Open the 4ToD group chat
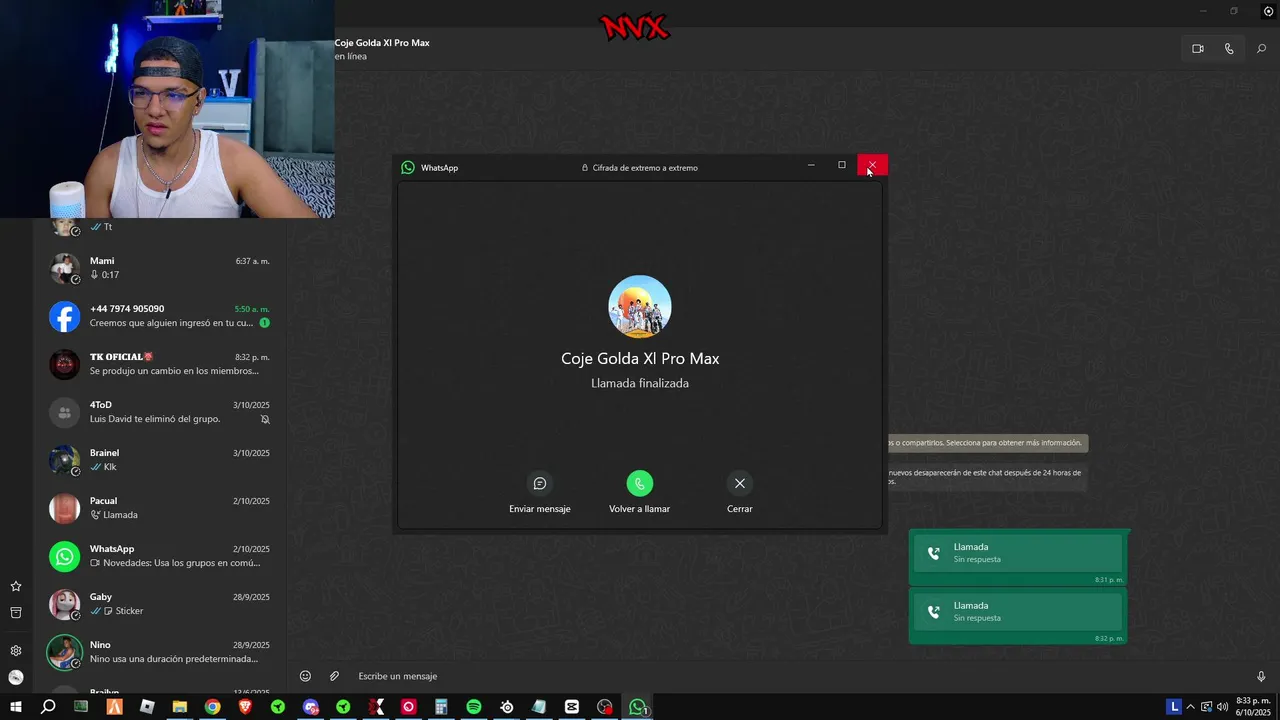The width and height of the screenshot is (1280, 720). coord(160,412)
